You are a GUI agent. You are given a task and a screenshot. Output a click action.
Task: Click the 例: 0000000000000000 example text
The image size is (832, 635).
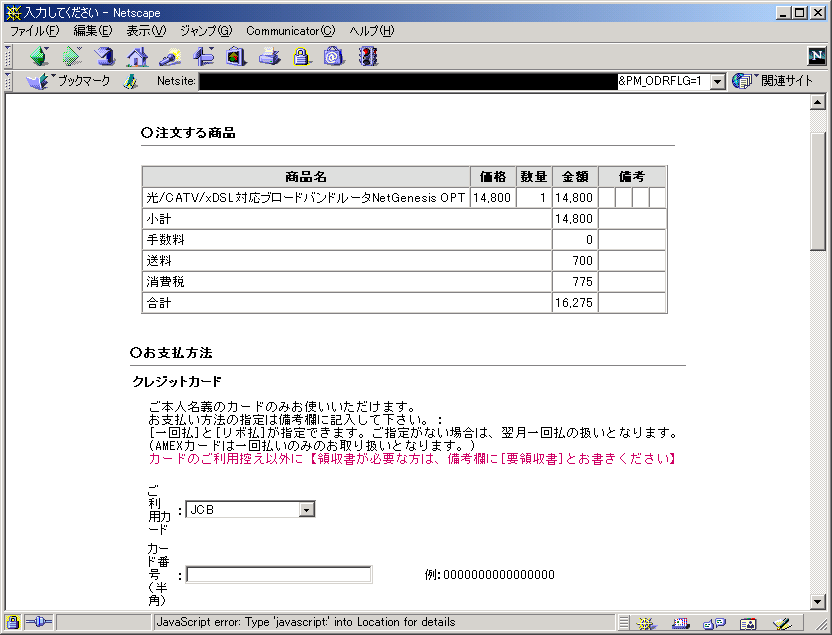coord(489,575)
